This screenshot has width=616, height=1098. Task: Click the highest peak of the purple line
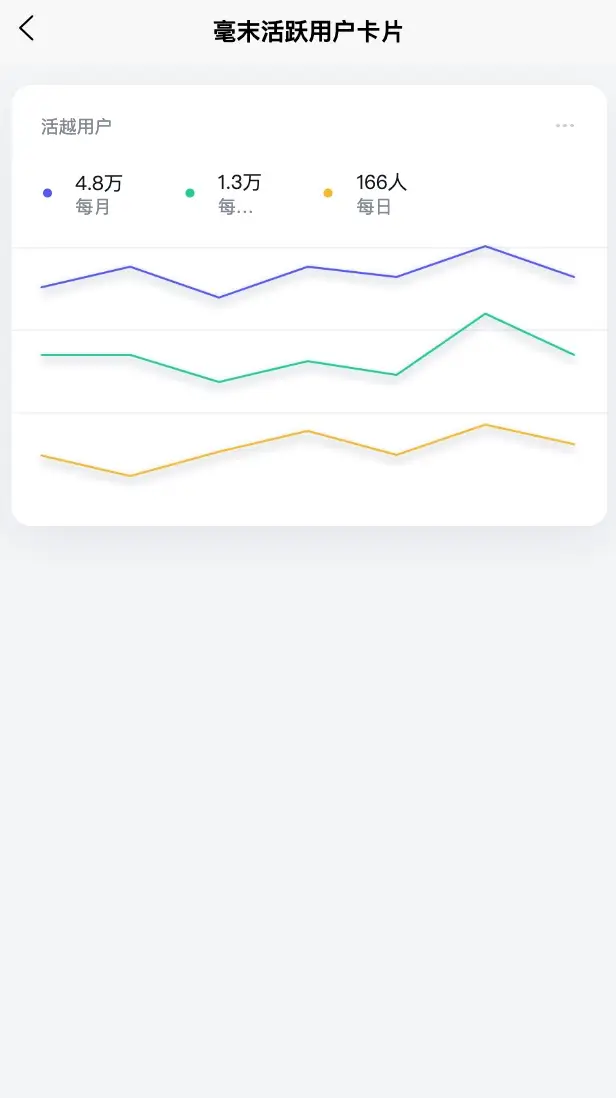(485, 246)
